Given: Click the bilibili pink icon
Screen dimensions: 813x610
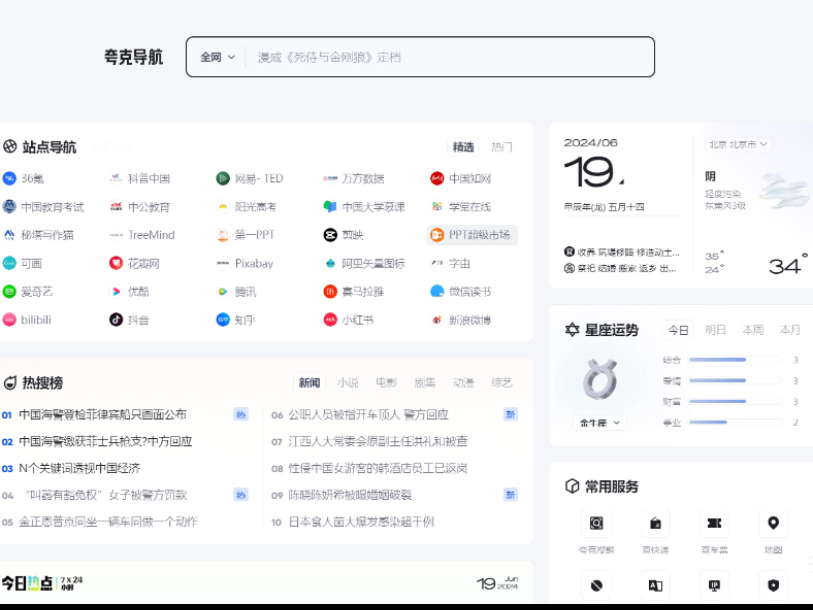Looking at the screenshot, I should [x=9, y=320].
